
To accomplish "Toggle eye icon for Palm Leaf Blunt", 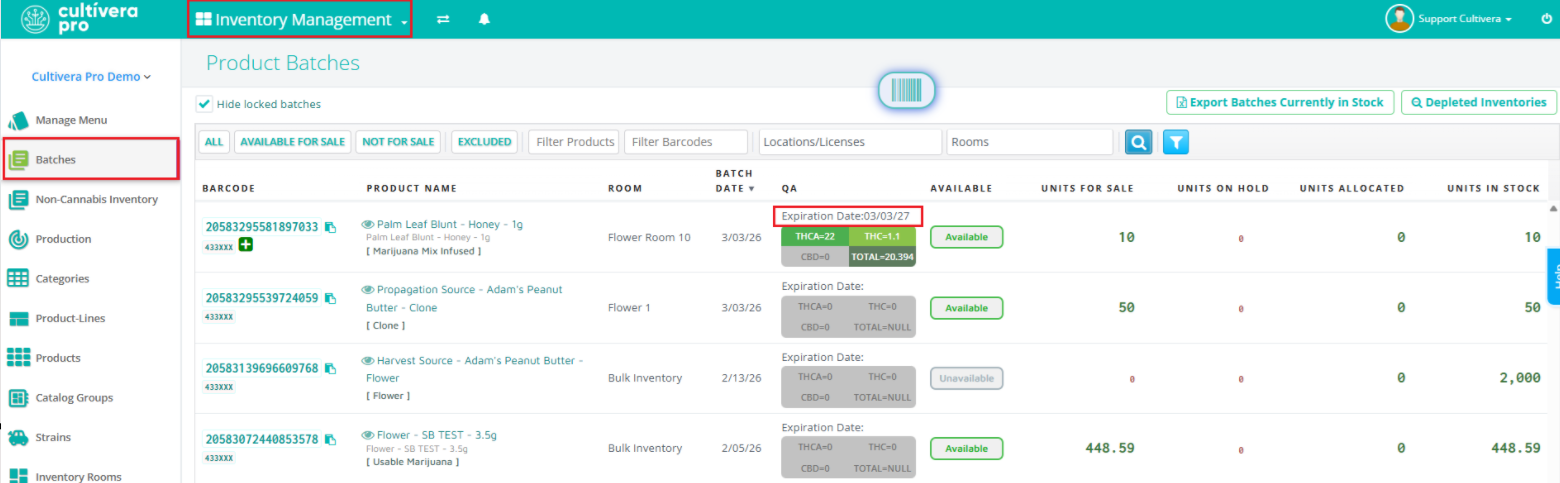I will pos(367,225).
